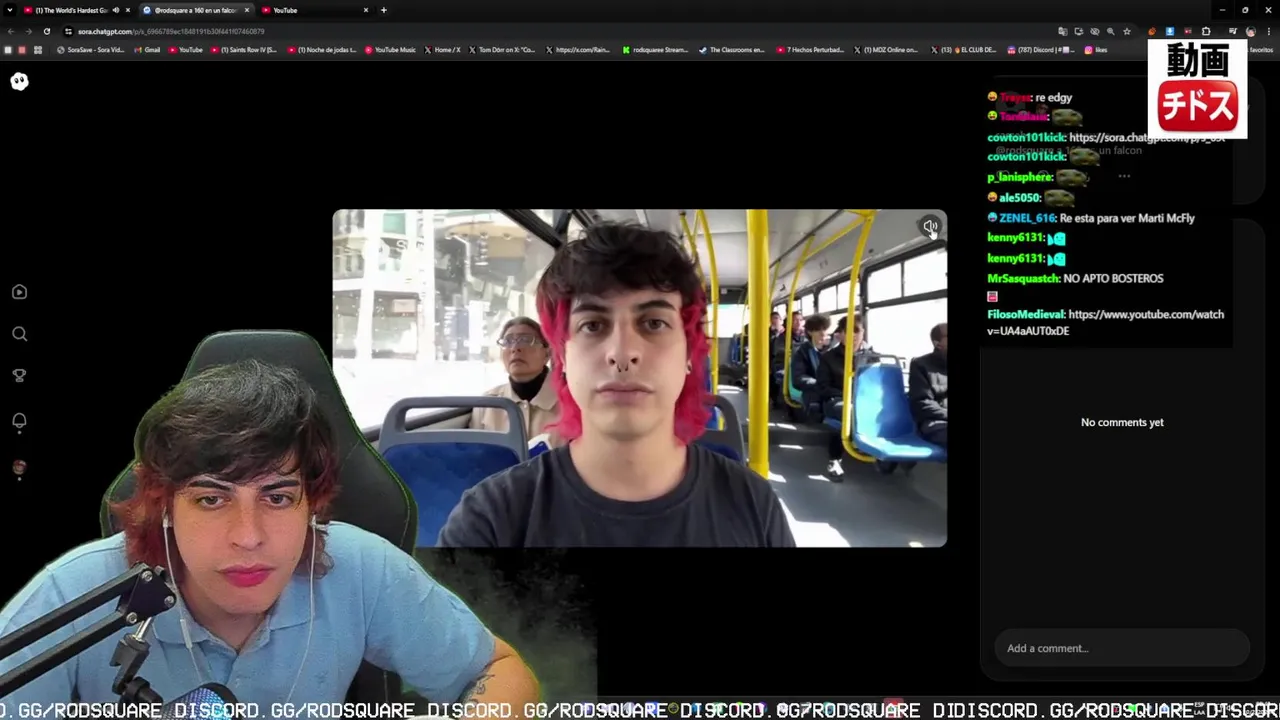This screenshot has height=720, width=1280.
Task: Open the Instagram likes bookmark
Action: (1094, 50)
